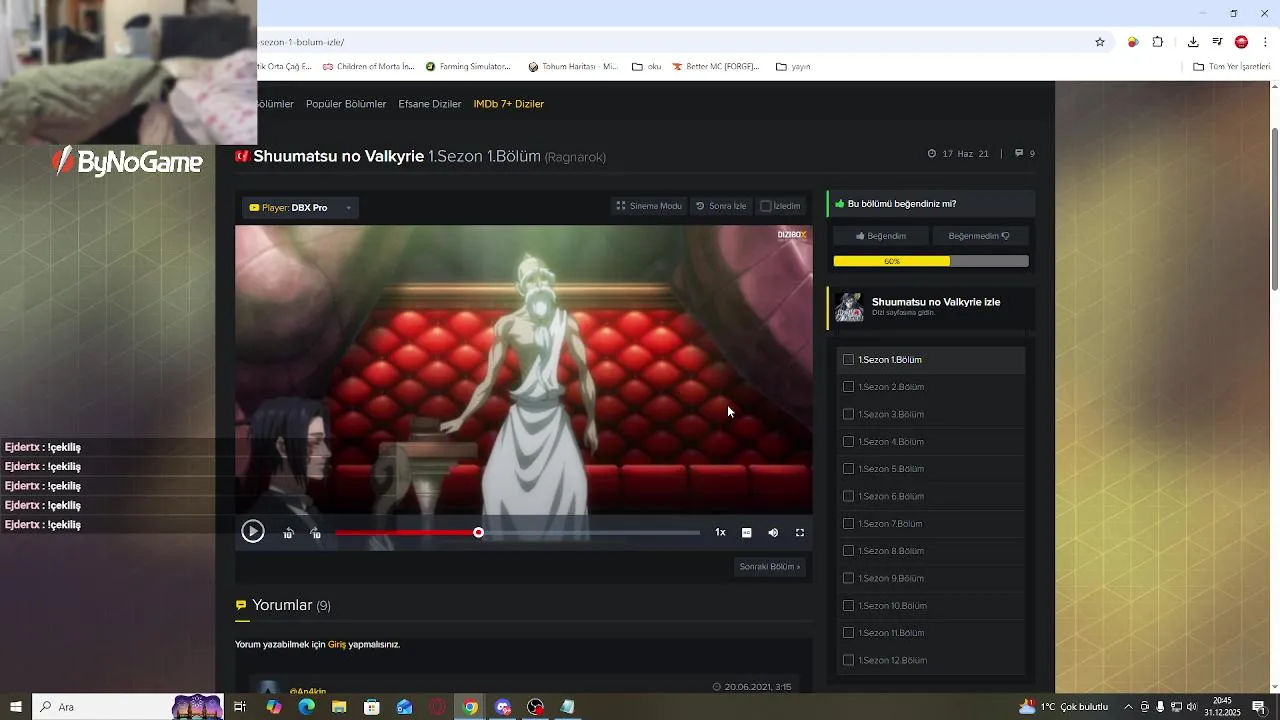Open the 1.Sezon 10.Bölüm episode link

[x=893, y=606]
